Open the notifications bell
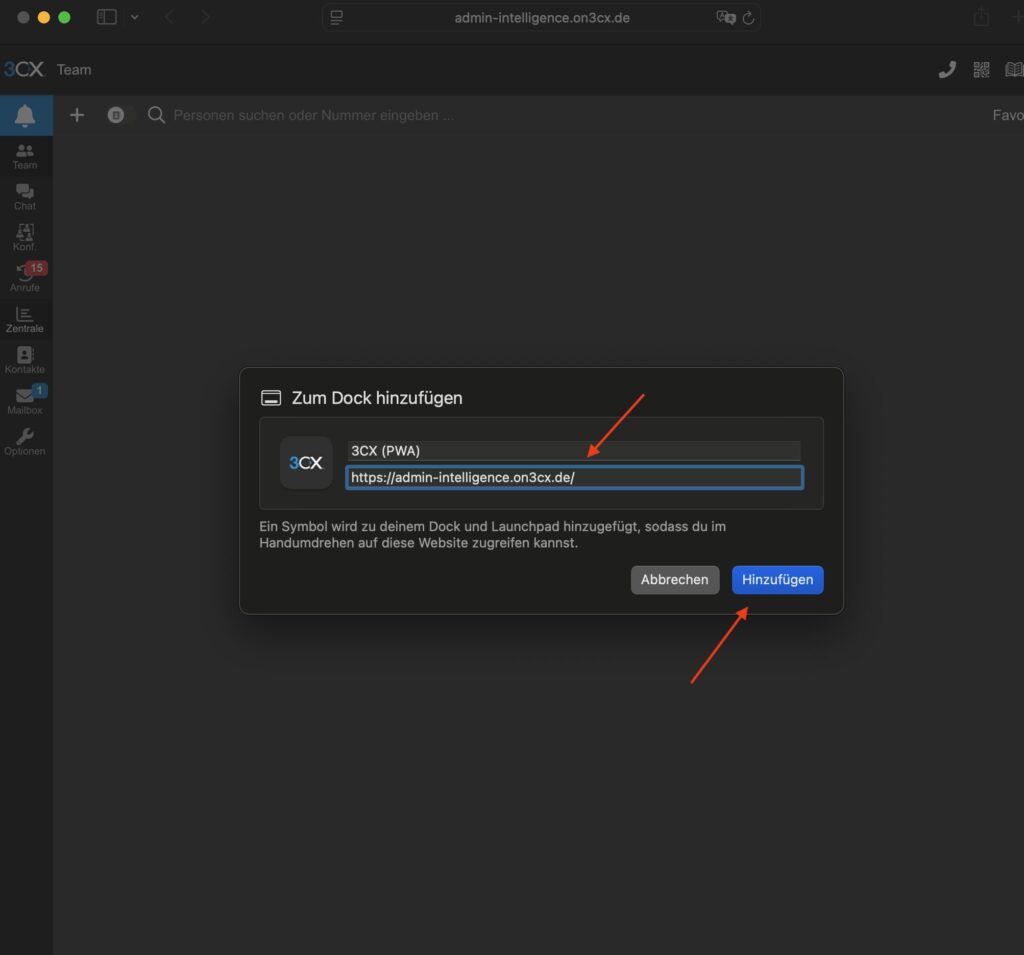Image resolution: width=1024 pixels, height=955 pixels. click(25, 116)
